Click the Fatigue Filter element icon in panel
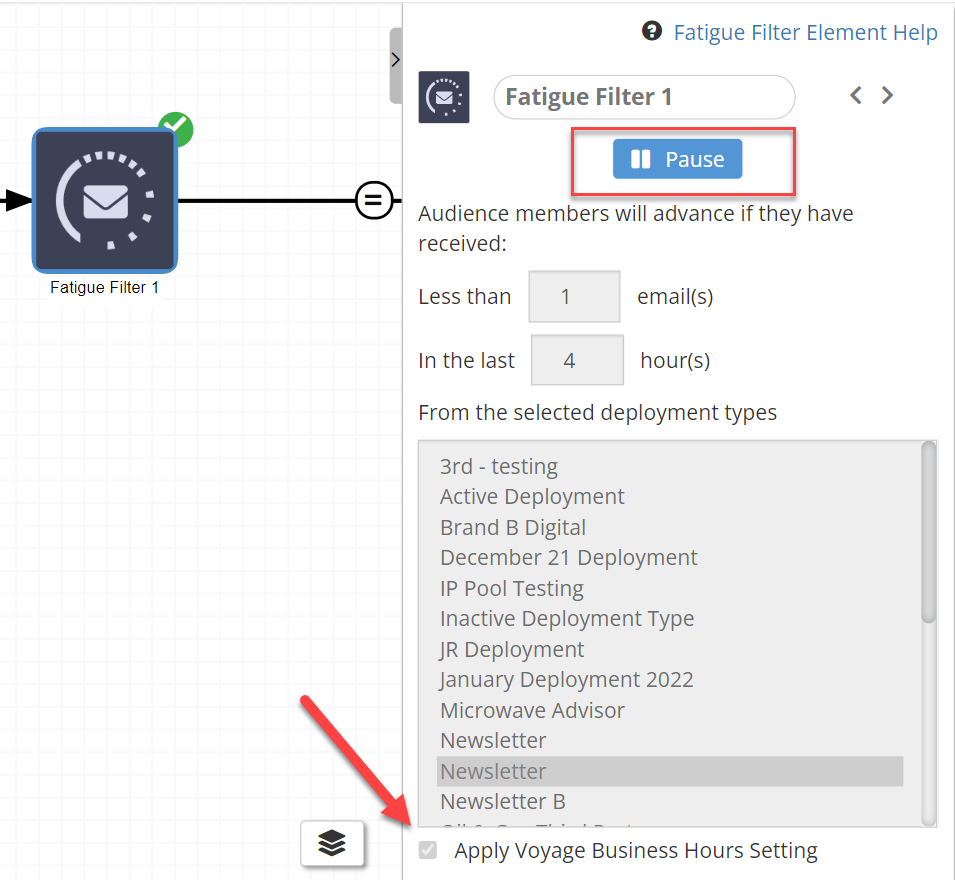Screen dimensions: 955x880 pos(444,97)
